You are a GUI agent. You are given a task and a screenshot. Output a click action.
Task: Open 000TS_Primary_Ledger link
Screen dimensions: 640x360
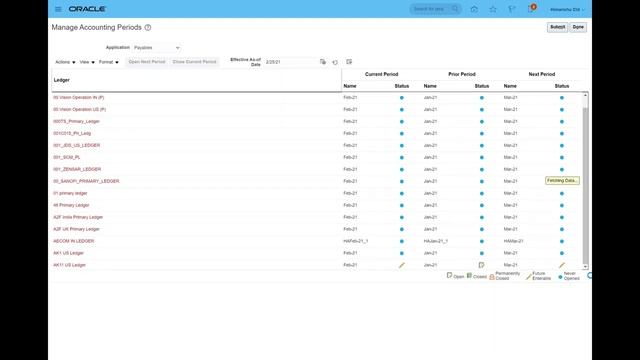point(76,122)
